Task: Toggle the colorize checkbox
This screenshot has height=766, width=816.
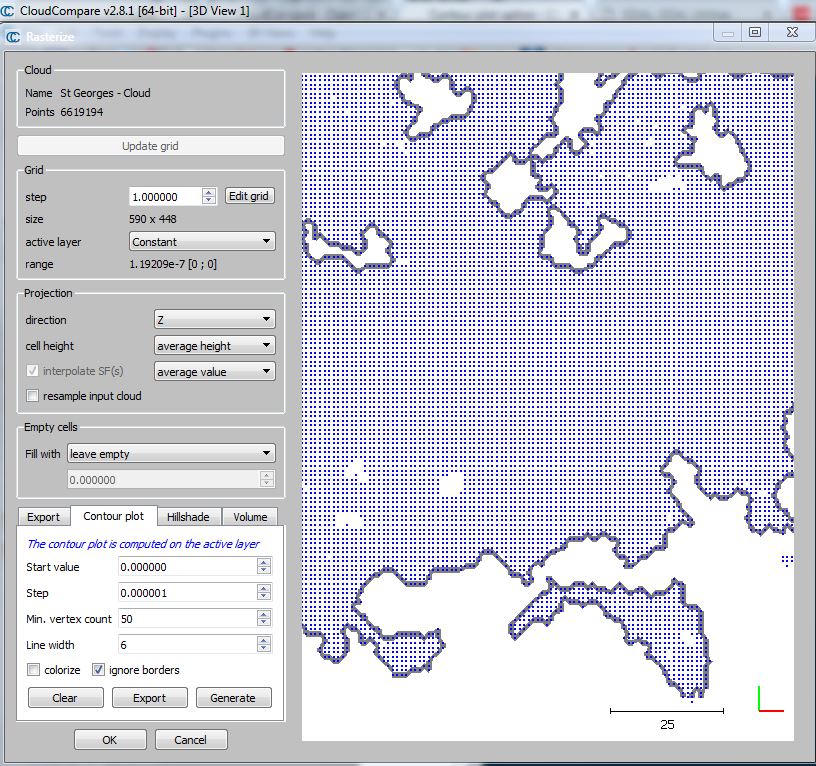Action: click(34, 670)
